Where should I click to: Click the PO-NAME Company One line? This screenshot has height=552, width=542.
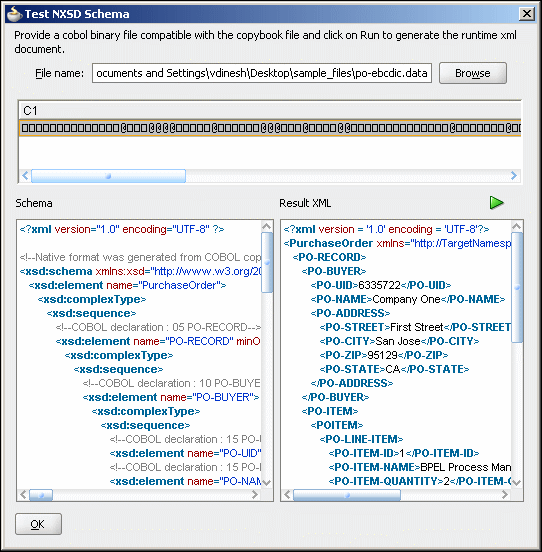tap(408, 299)
